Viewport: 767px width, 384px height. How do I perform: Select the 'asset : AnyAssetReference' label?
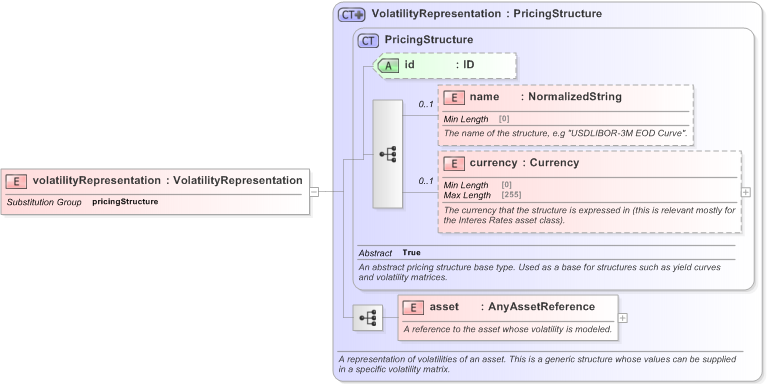(512, 307)
